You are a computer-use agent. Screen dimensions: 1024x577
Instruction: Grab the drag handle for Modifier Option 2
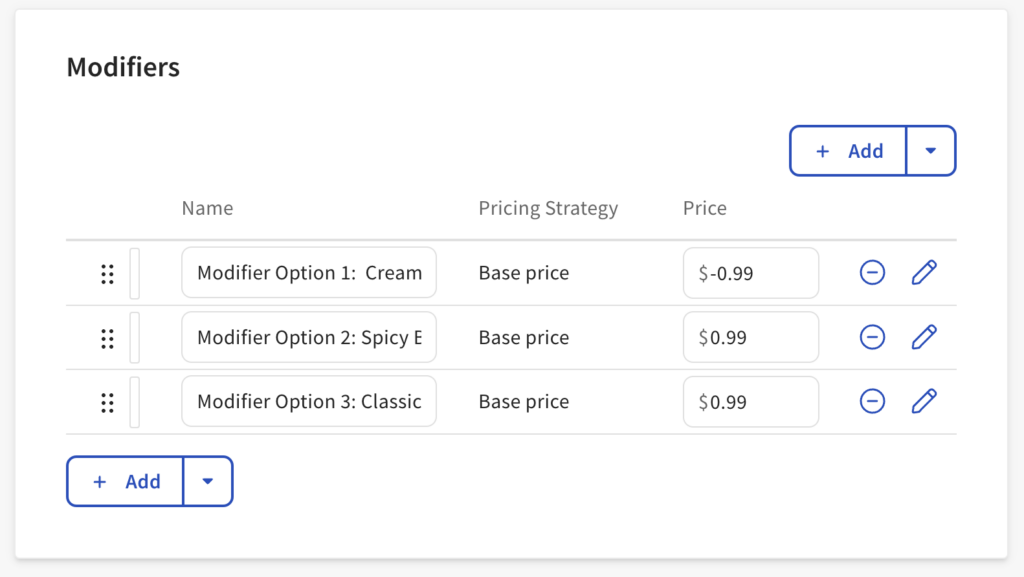coord(107,338)
